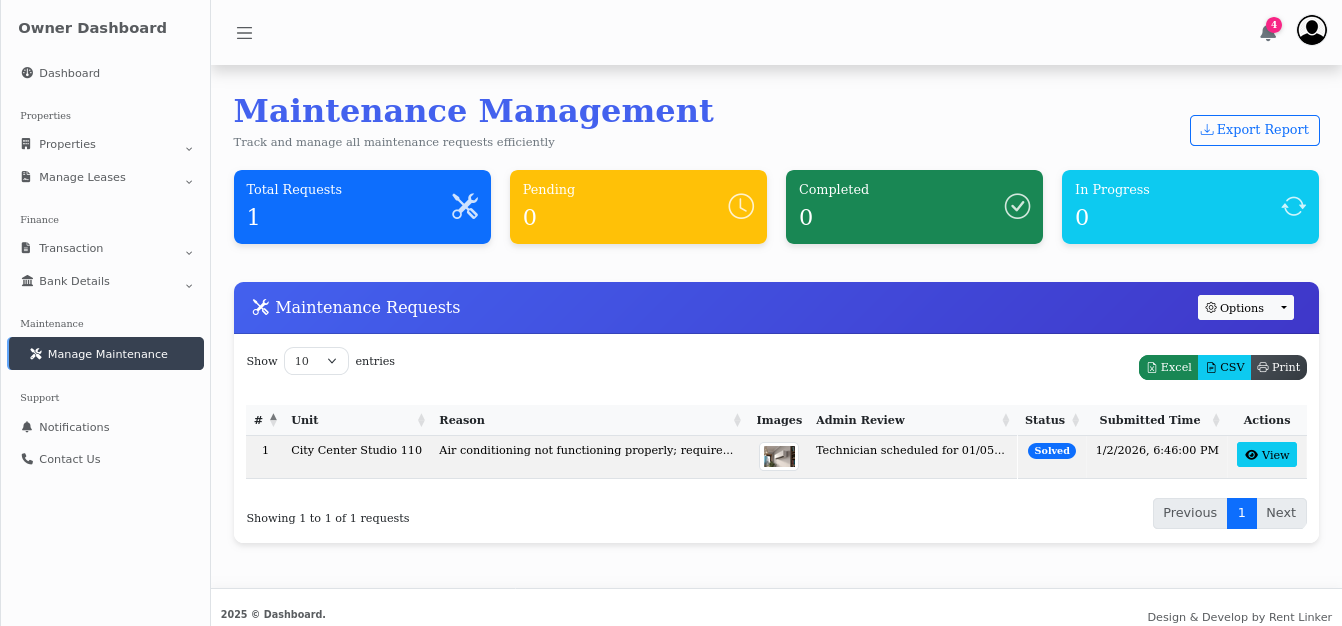Open the Notifications menu item
Image resolution: width=1342 pixels, height=626 pixels.
tap(72, 427)
